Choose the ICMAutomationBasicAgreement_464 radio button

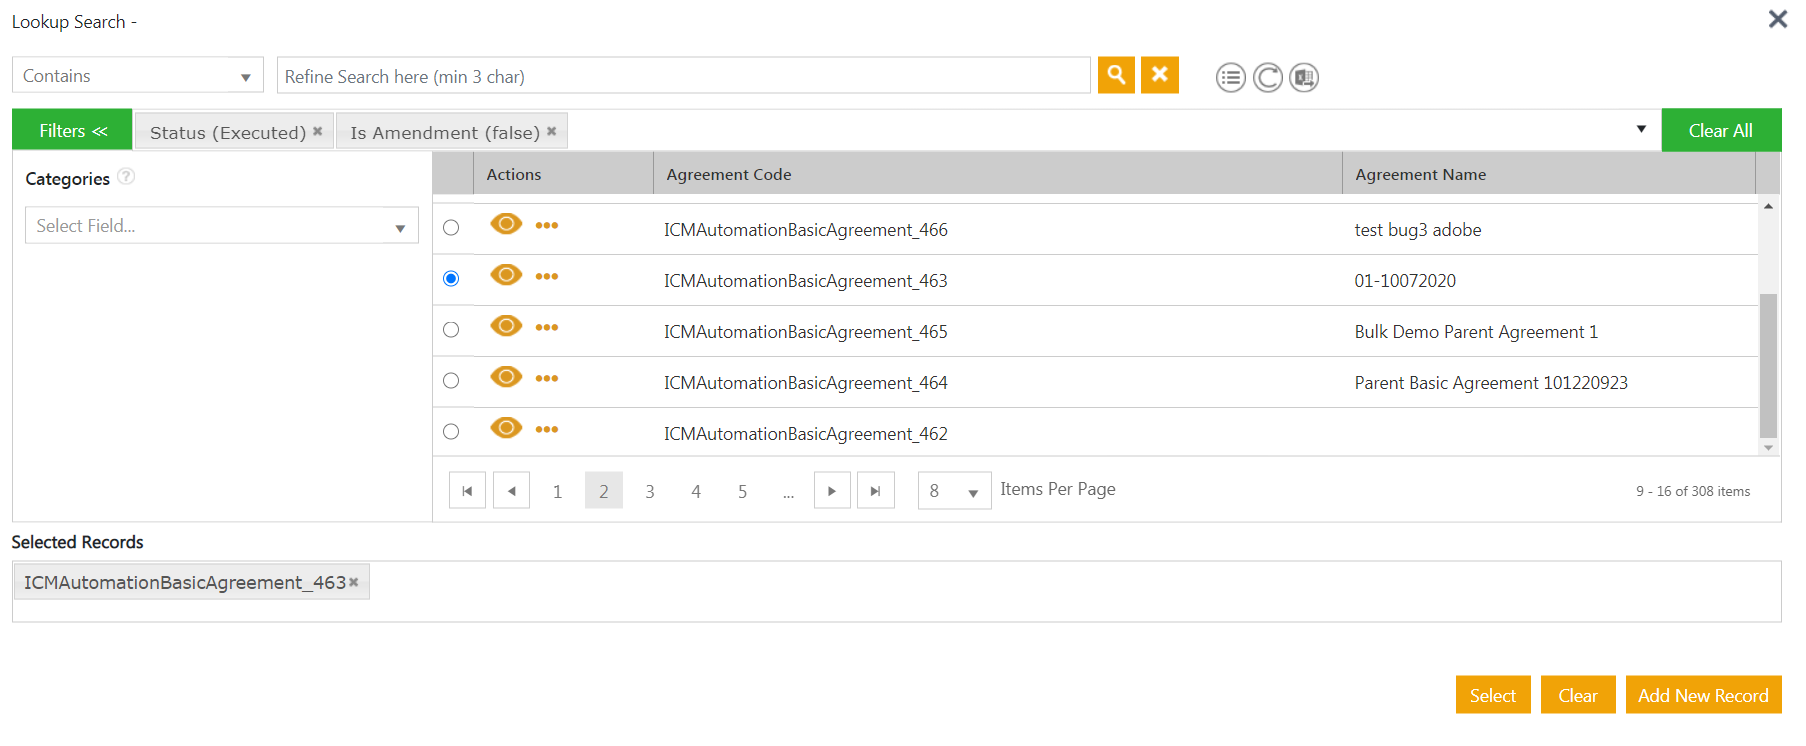point(451,381)
